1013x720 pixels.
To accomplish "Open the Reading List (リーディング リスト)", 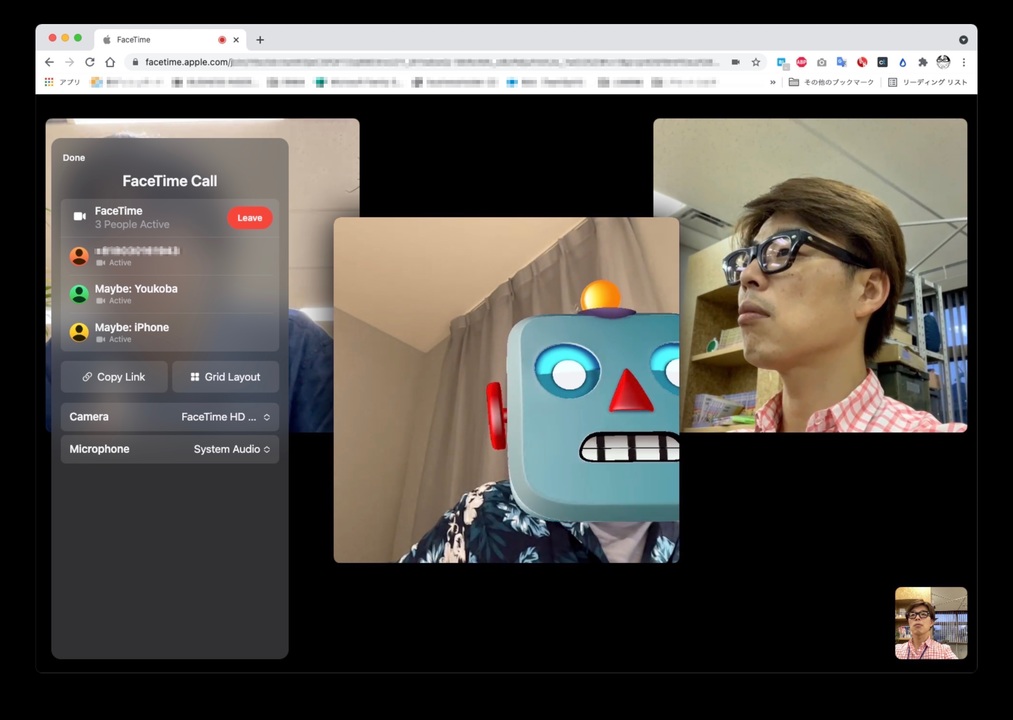I will [x=928, y=82].
